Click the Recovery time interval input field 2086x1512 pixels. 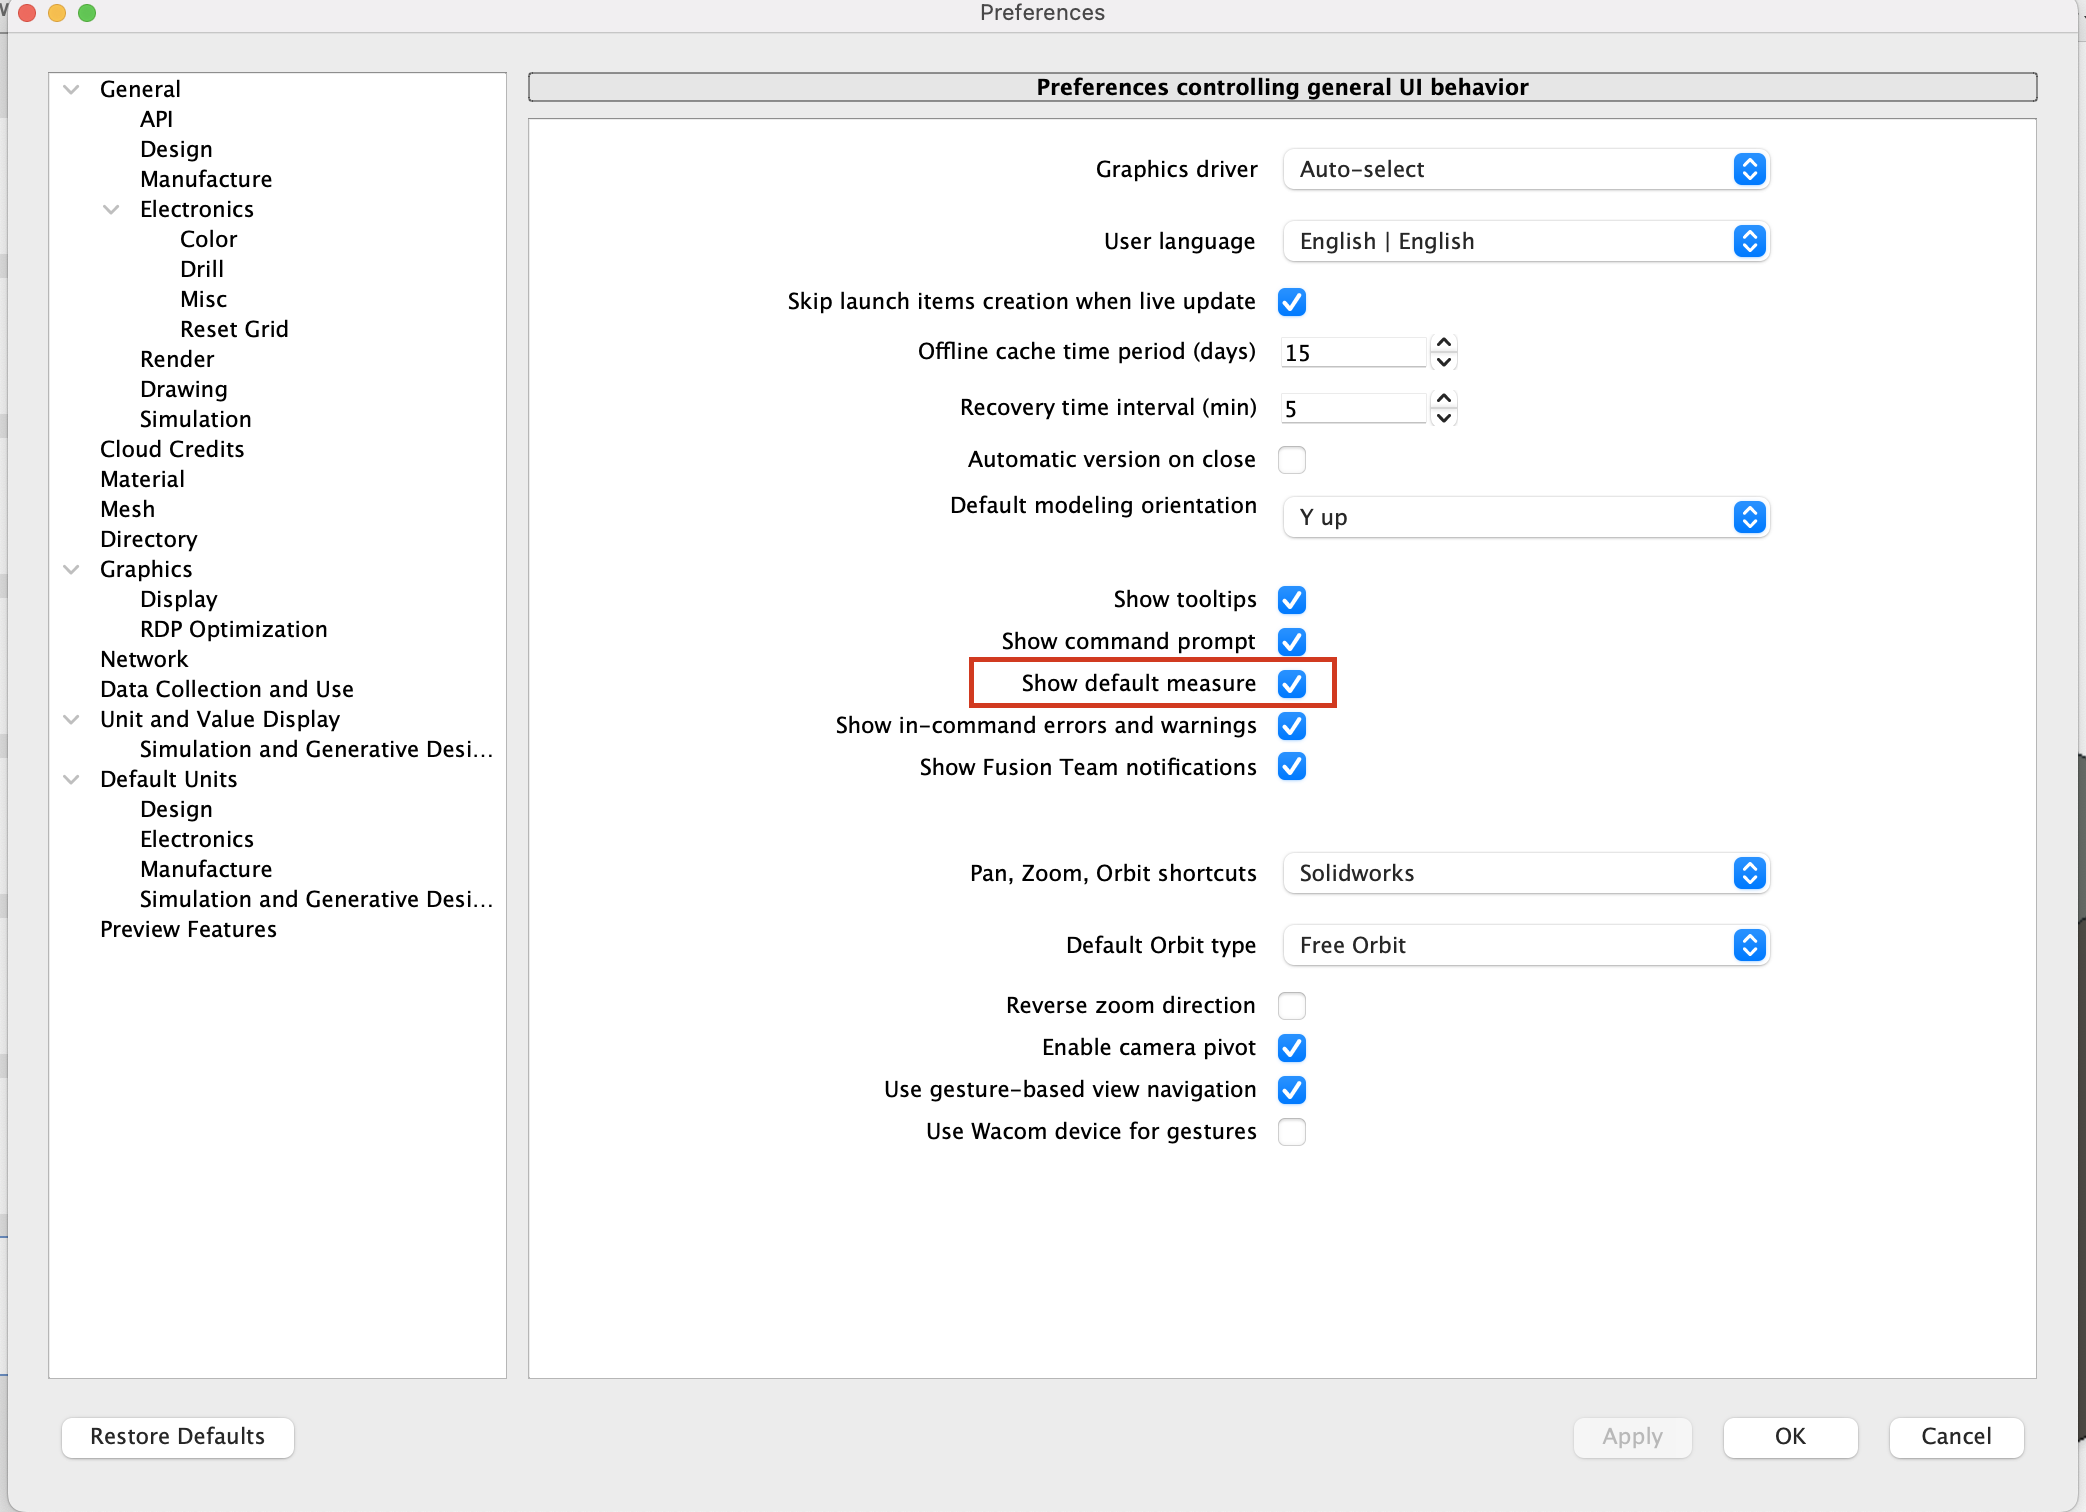click(1354, 409)
